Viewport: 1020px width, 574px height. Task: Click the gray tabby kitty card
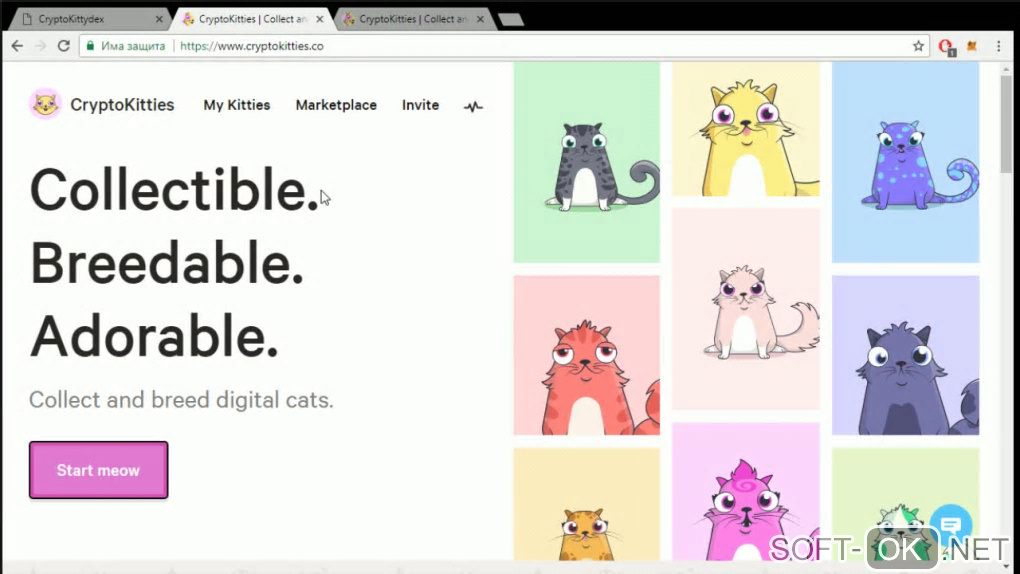[x=587, y=162]
